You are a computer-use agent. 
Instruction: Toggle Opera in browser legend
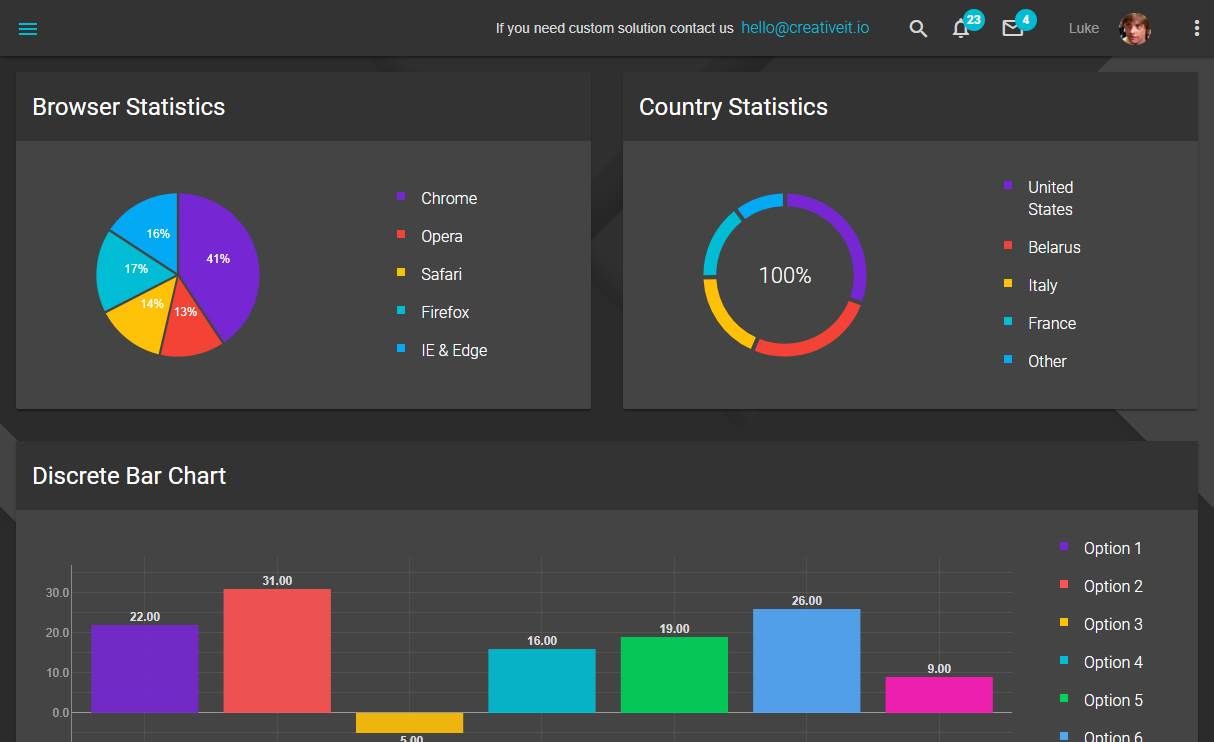[x=430, y=236]
